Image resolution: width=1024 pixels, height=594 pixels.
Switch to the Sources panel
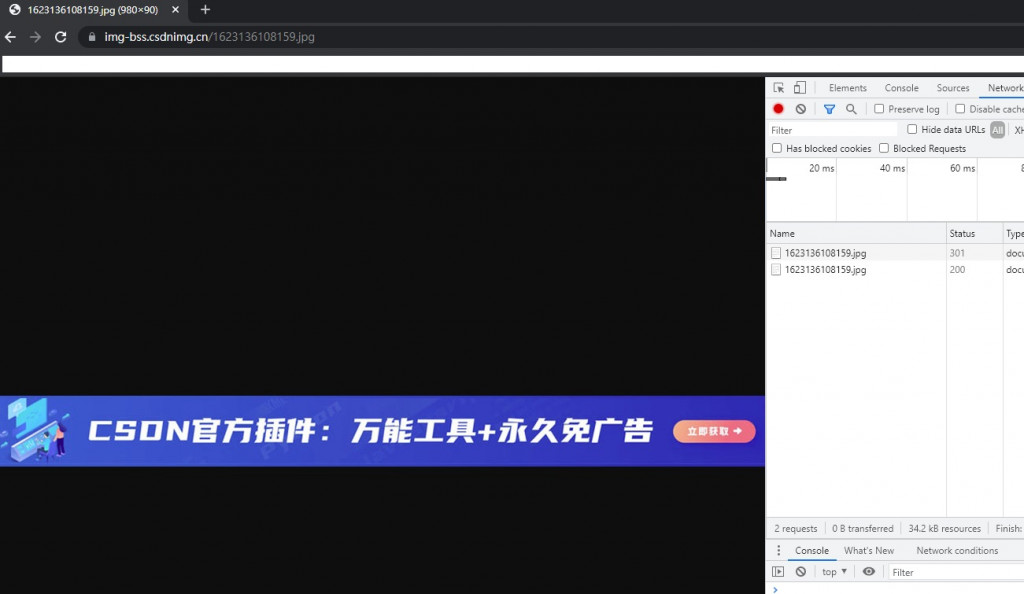pos(953,88)
